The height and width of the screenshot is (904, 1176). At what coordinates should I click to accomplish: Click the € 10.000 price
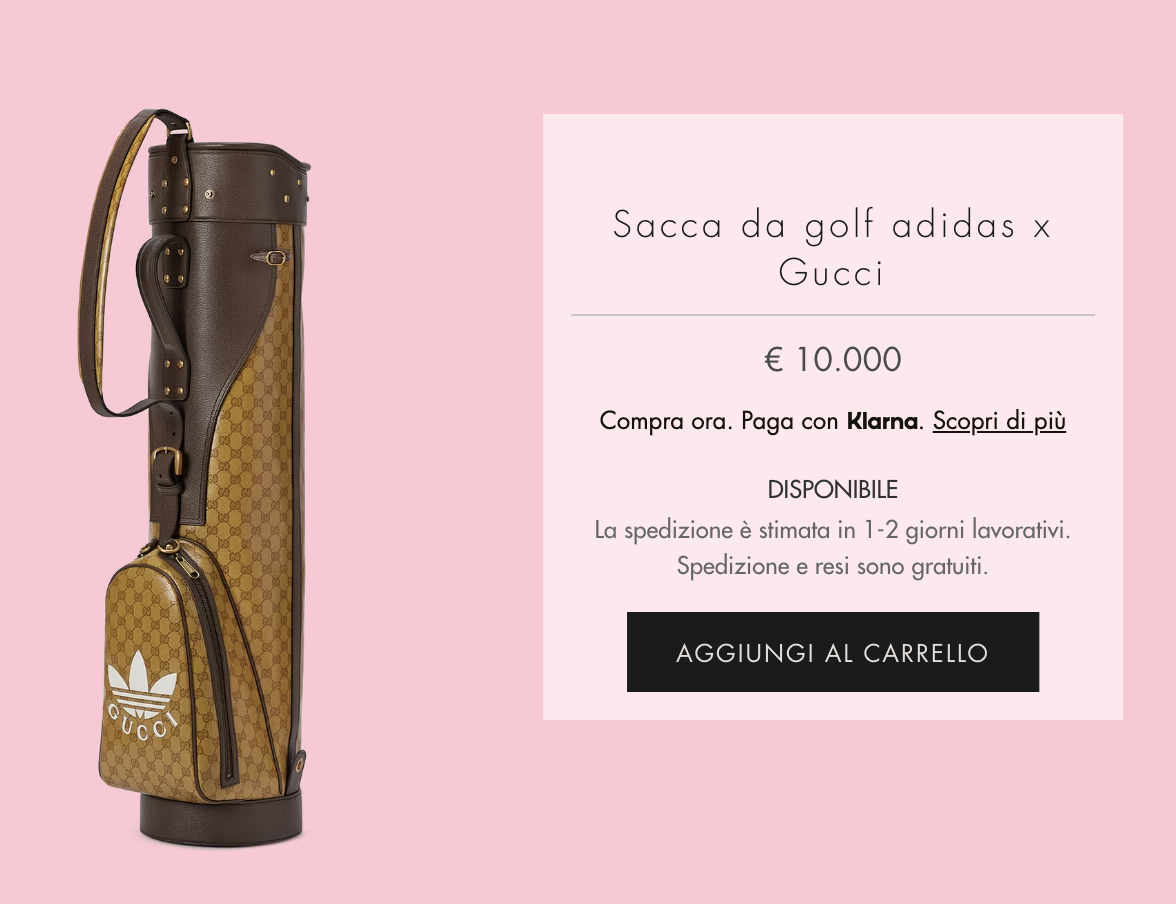tap(832, 359)
